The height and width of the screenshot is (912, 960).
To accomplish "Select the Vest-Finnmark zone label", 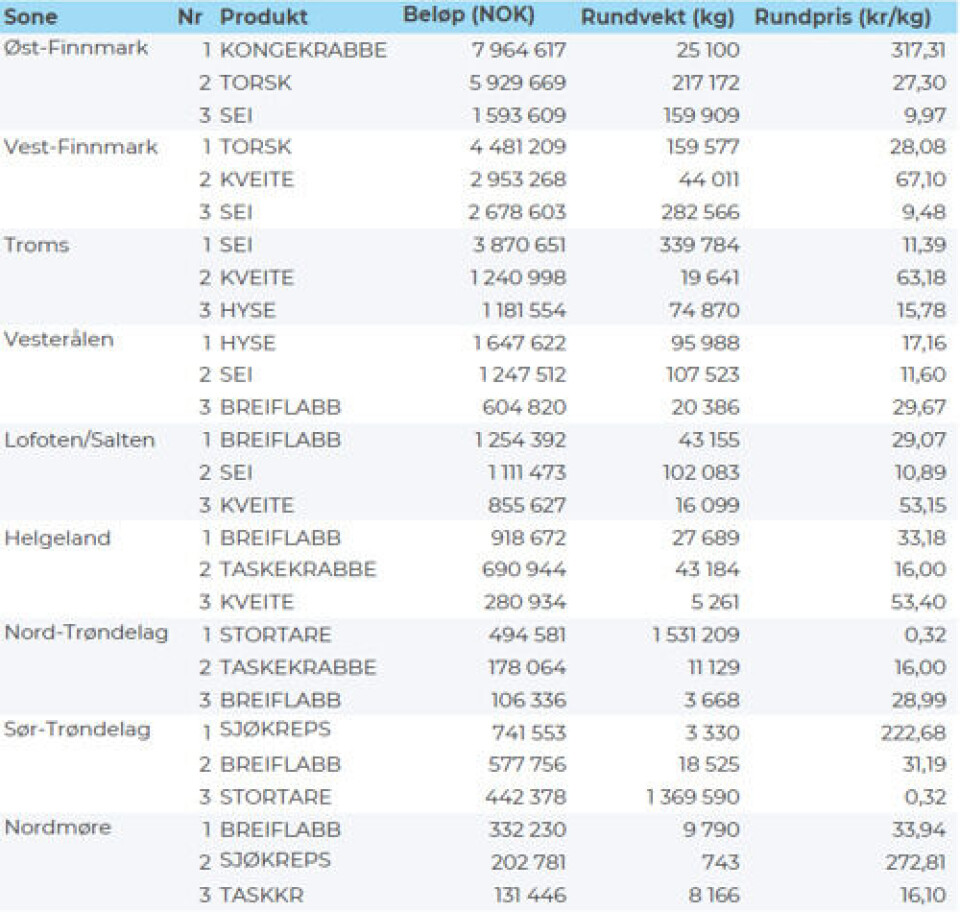I will tap(81, 147).
